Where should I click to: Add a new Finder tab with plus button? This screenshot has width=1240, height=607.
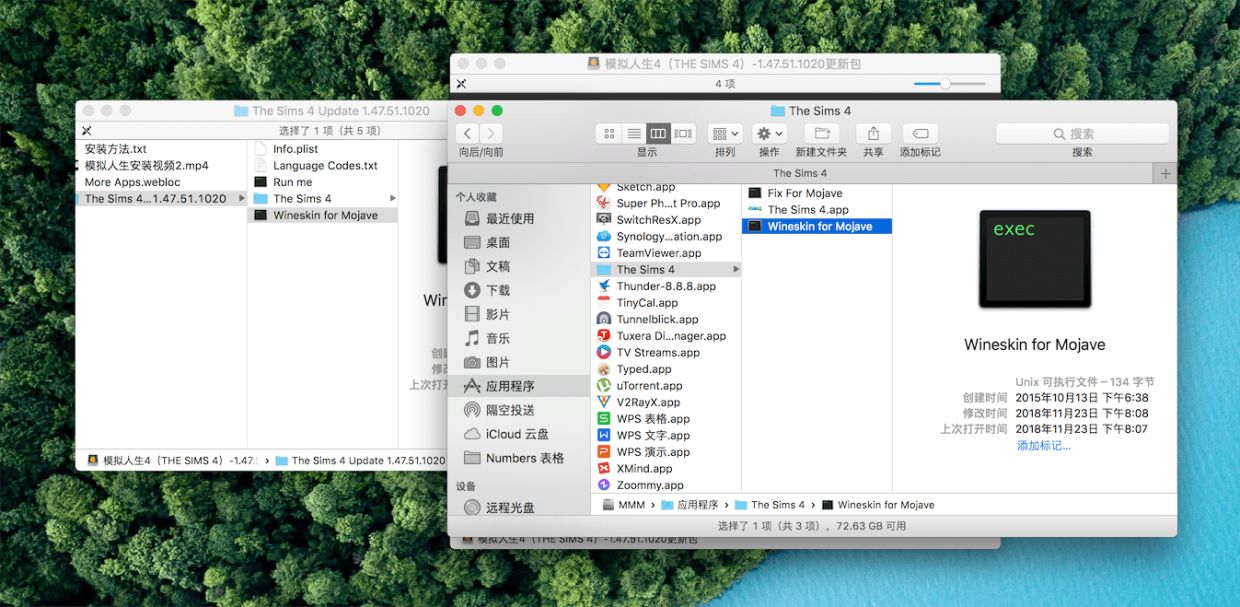pyautogui.click(x=1164, y=173)
